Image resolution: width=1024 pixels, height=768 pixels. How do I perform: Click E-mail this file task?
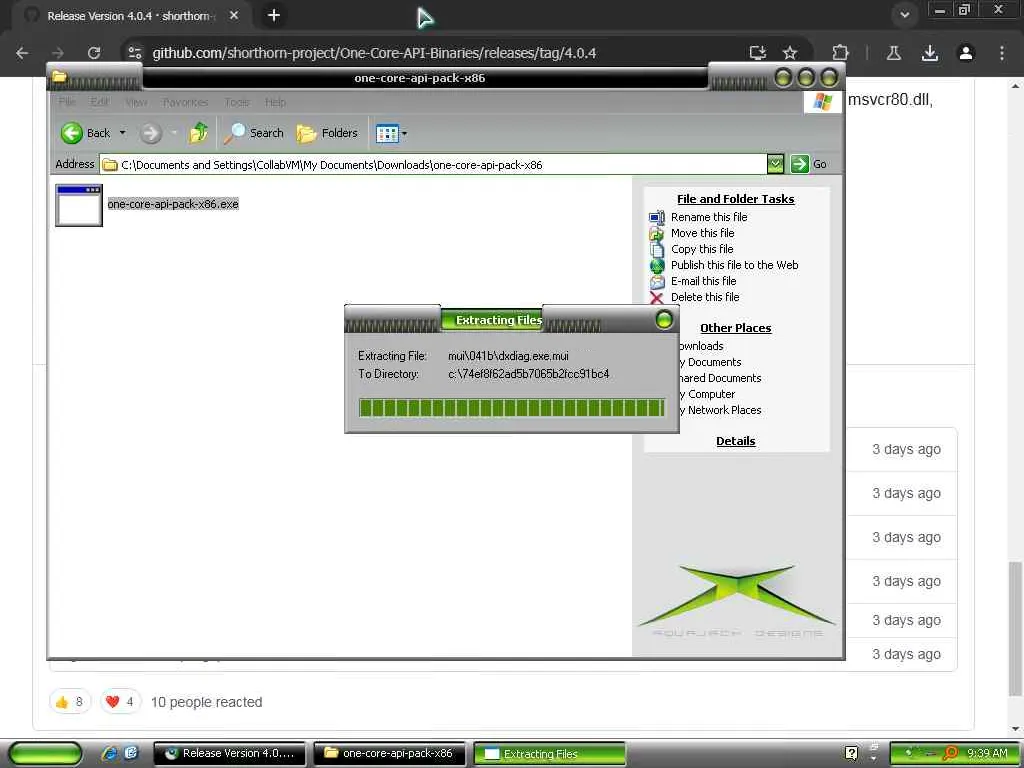coord(703,281)
